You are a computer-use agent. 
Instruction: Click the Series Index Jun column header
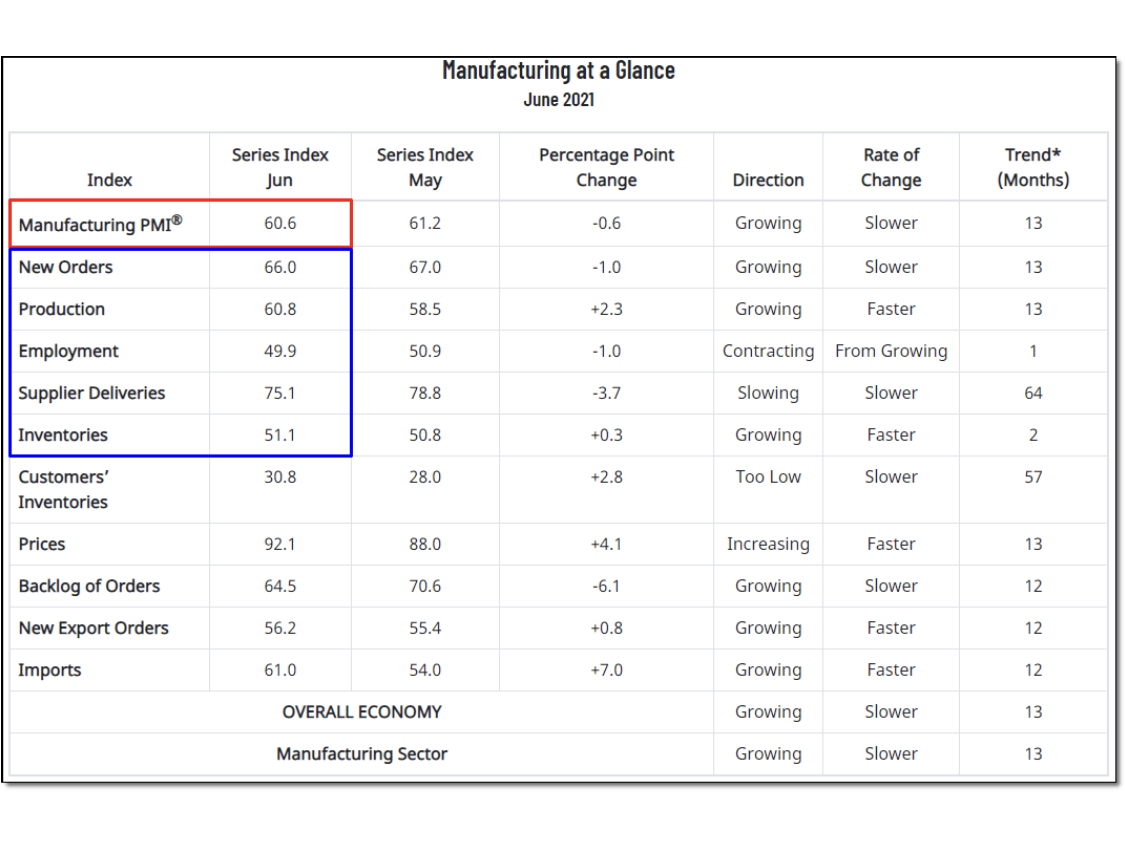[x=280, y=167]
